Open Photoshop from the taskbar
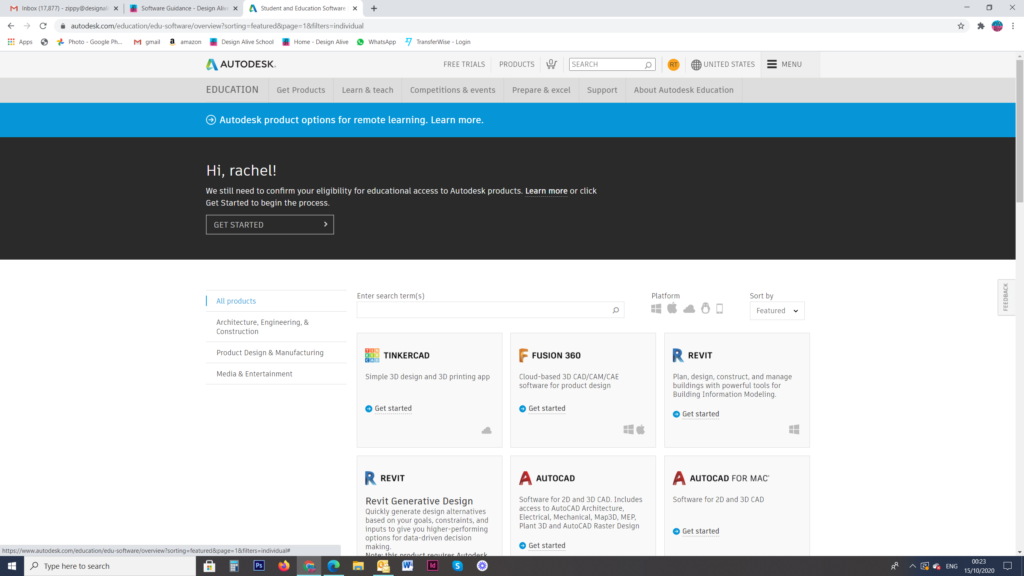 pos(259,566)
